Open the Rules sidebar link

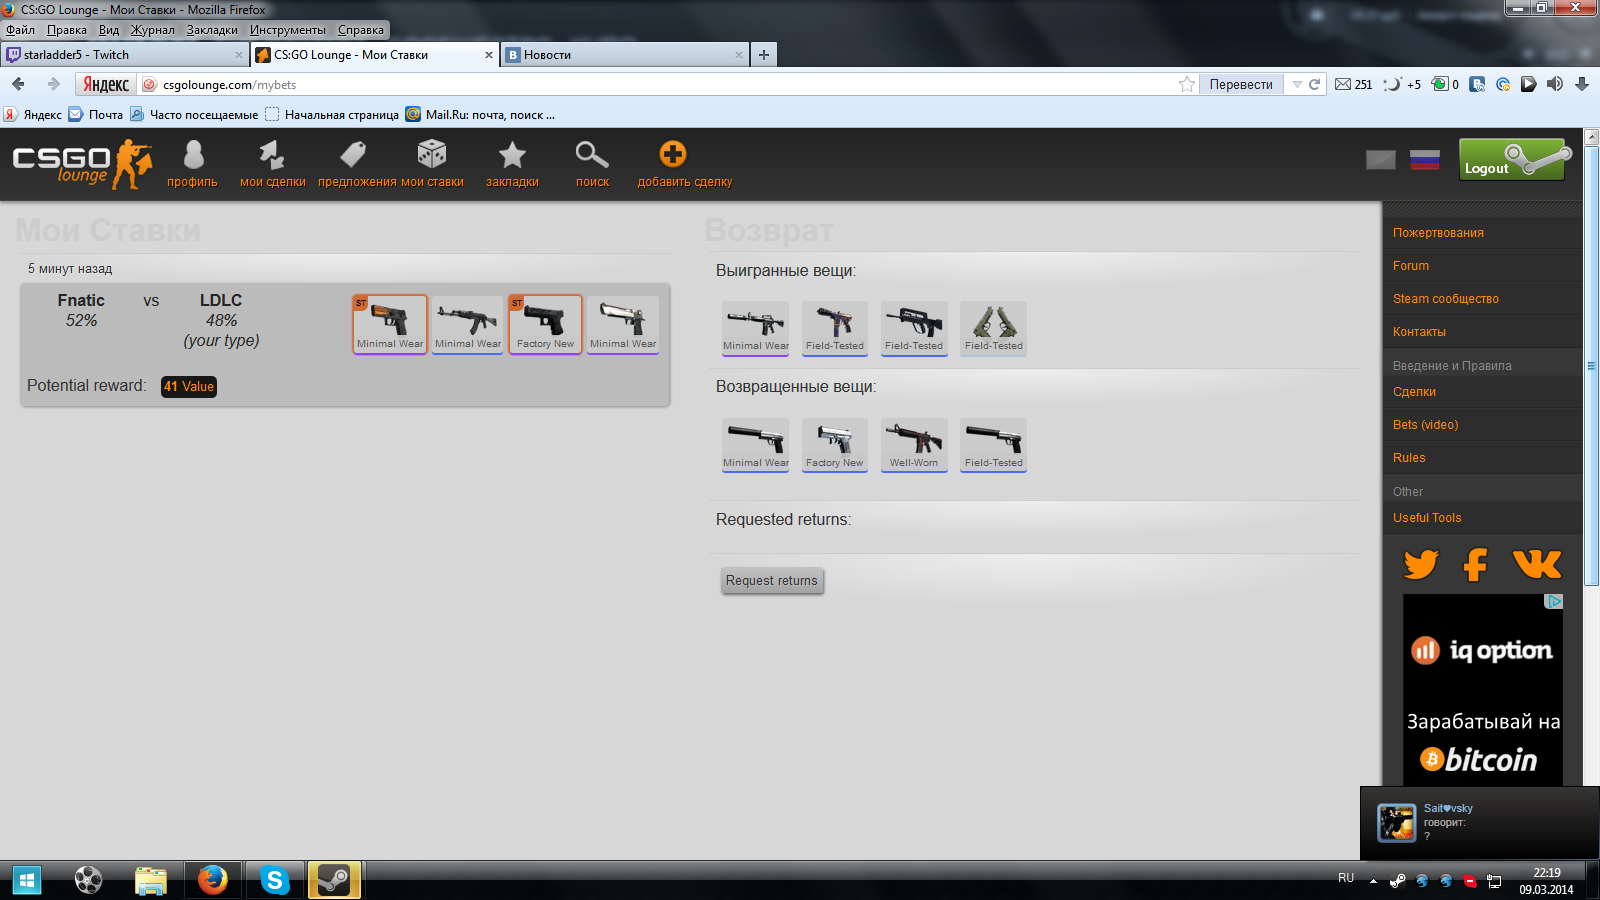(x=1409, y=458)
